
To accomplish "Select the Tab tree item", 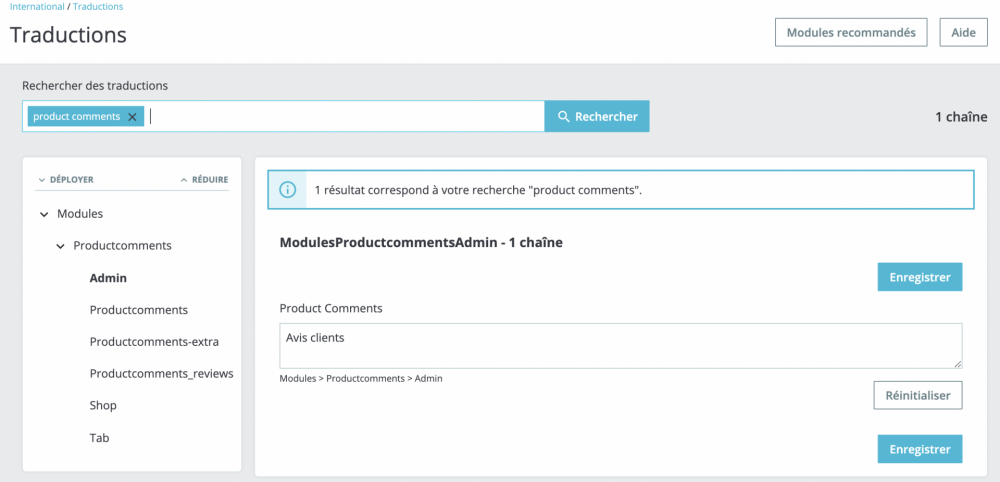I will [x=100, y=438].
